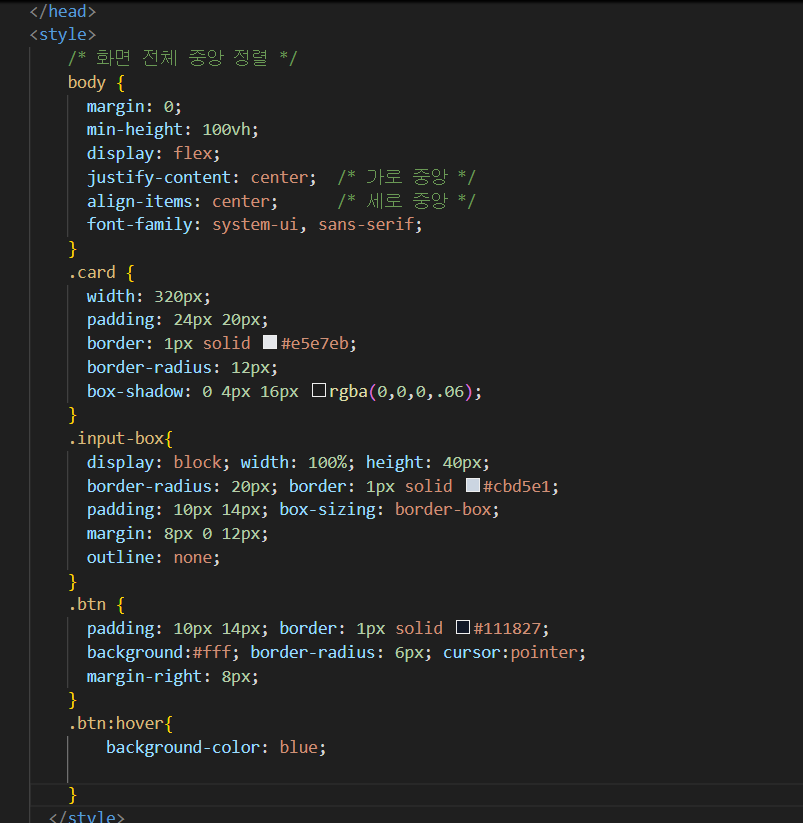Click the closing </head> tag

63,12
